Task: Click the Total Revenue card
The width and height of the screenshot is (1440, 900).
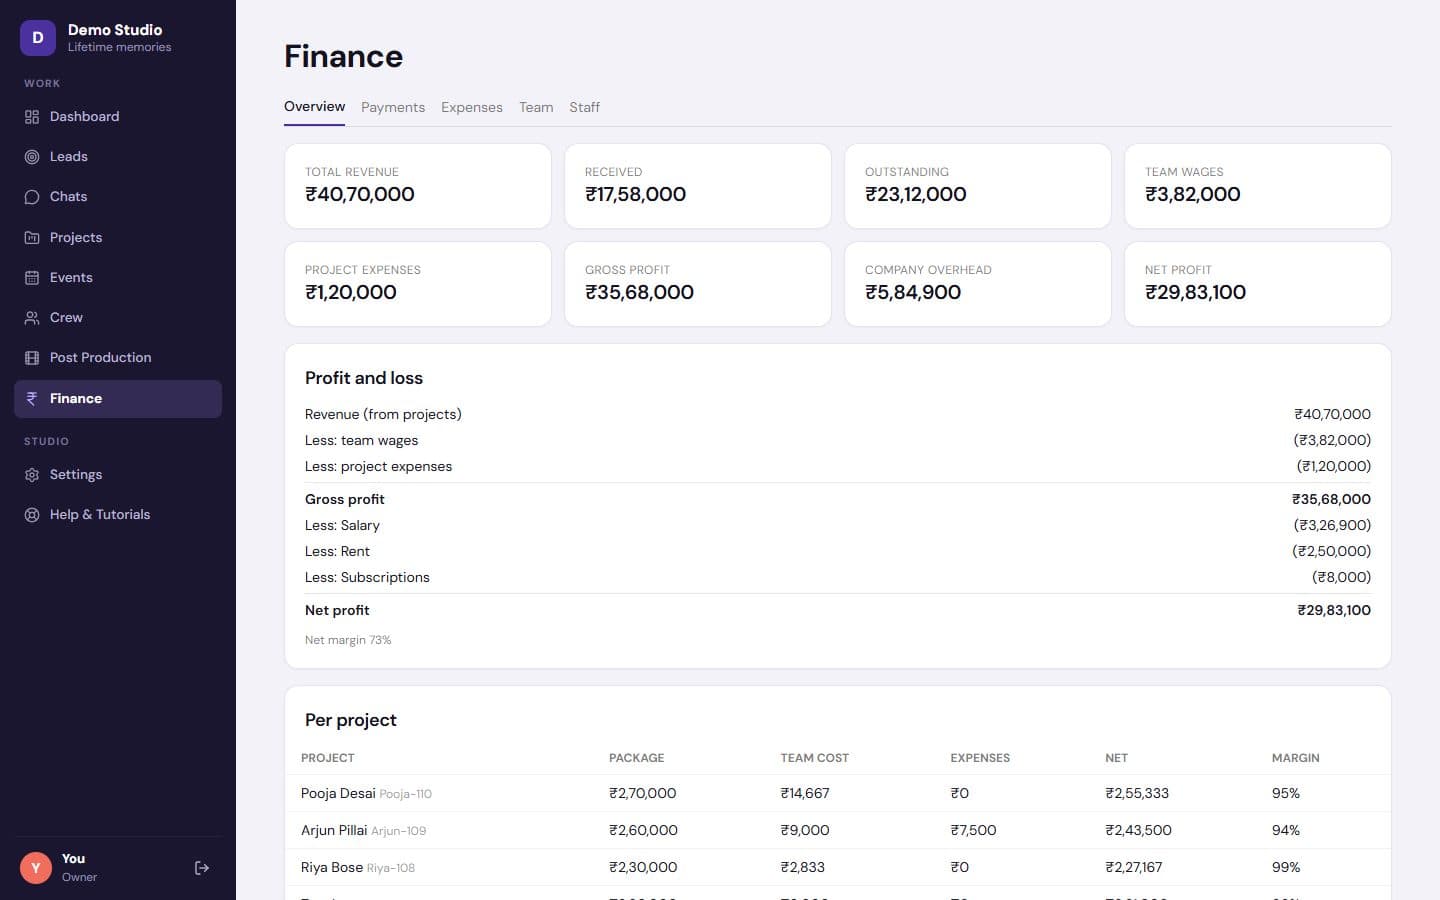Action: [418, 186]
